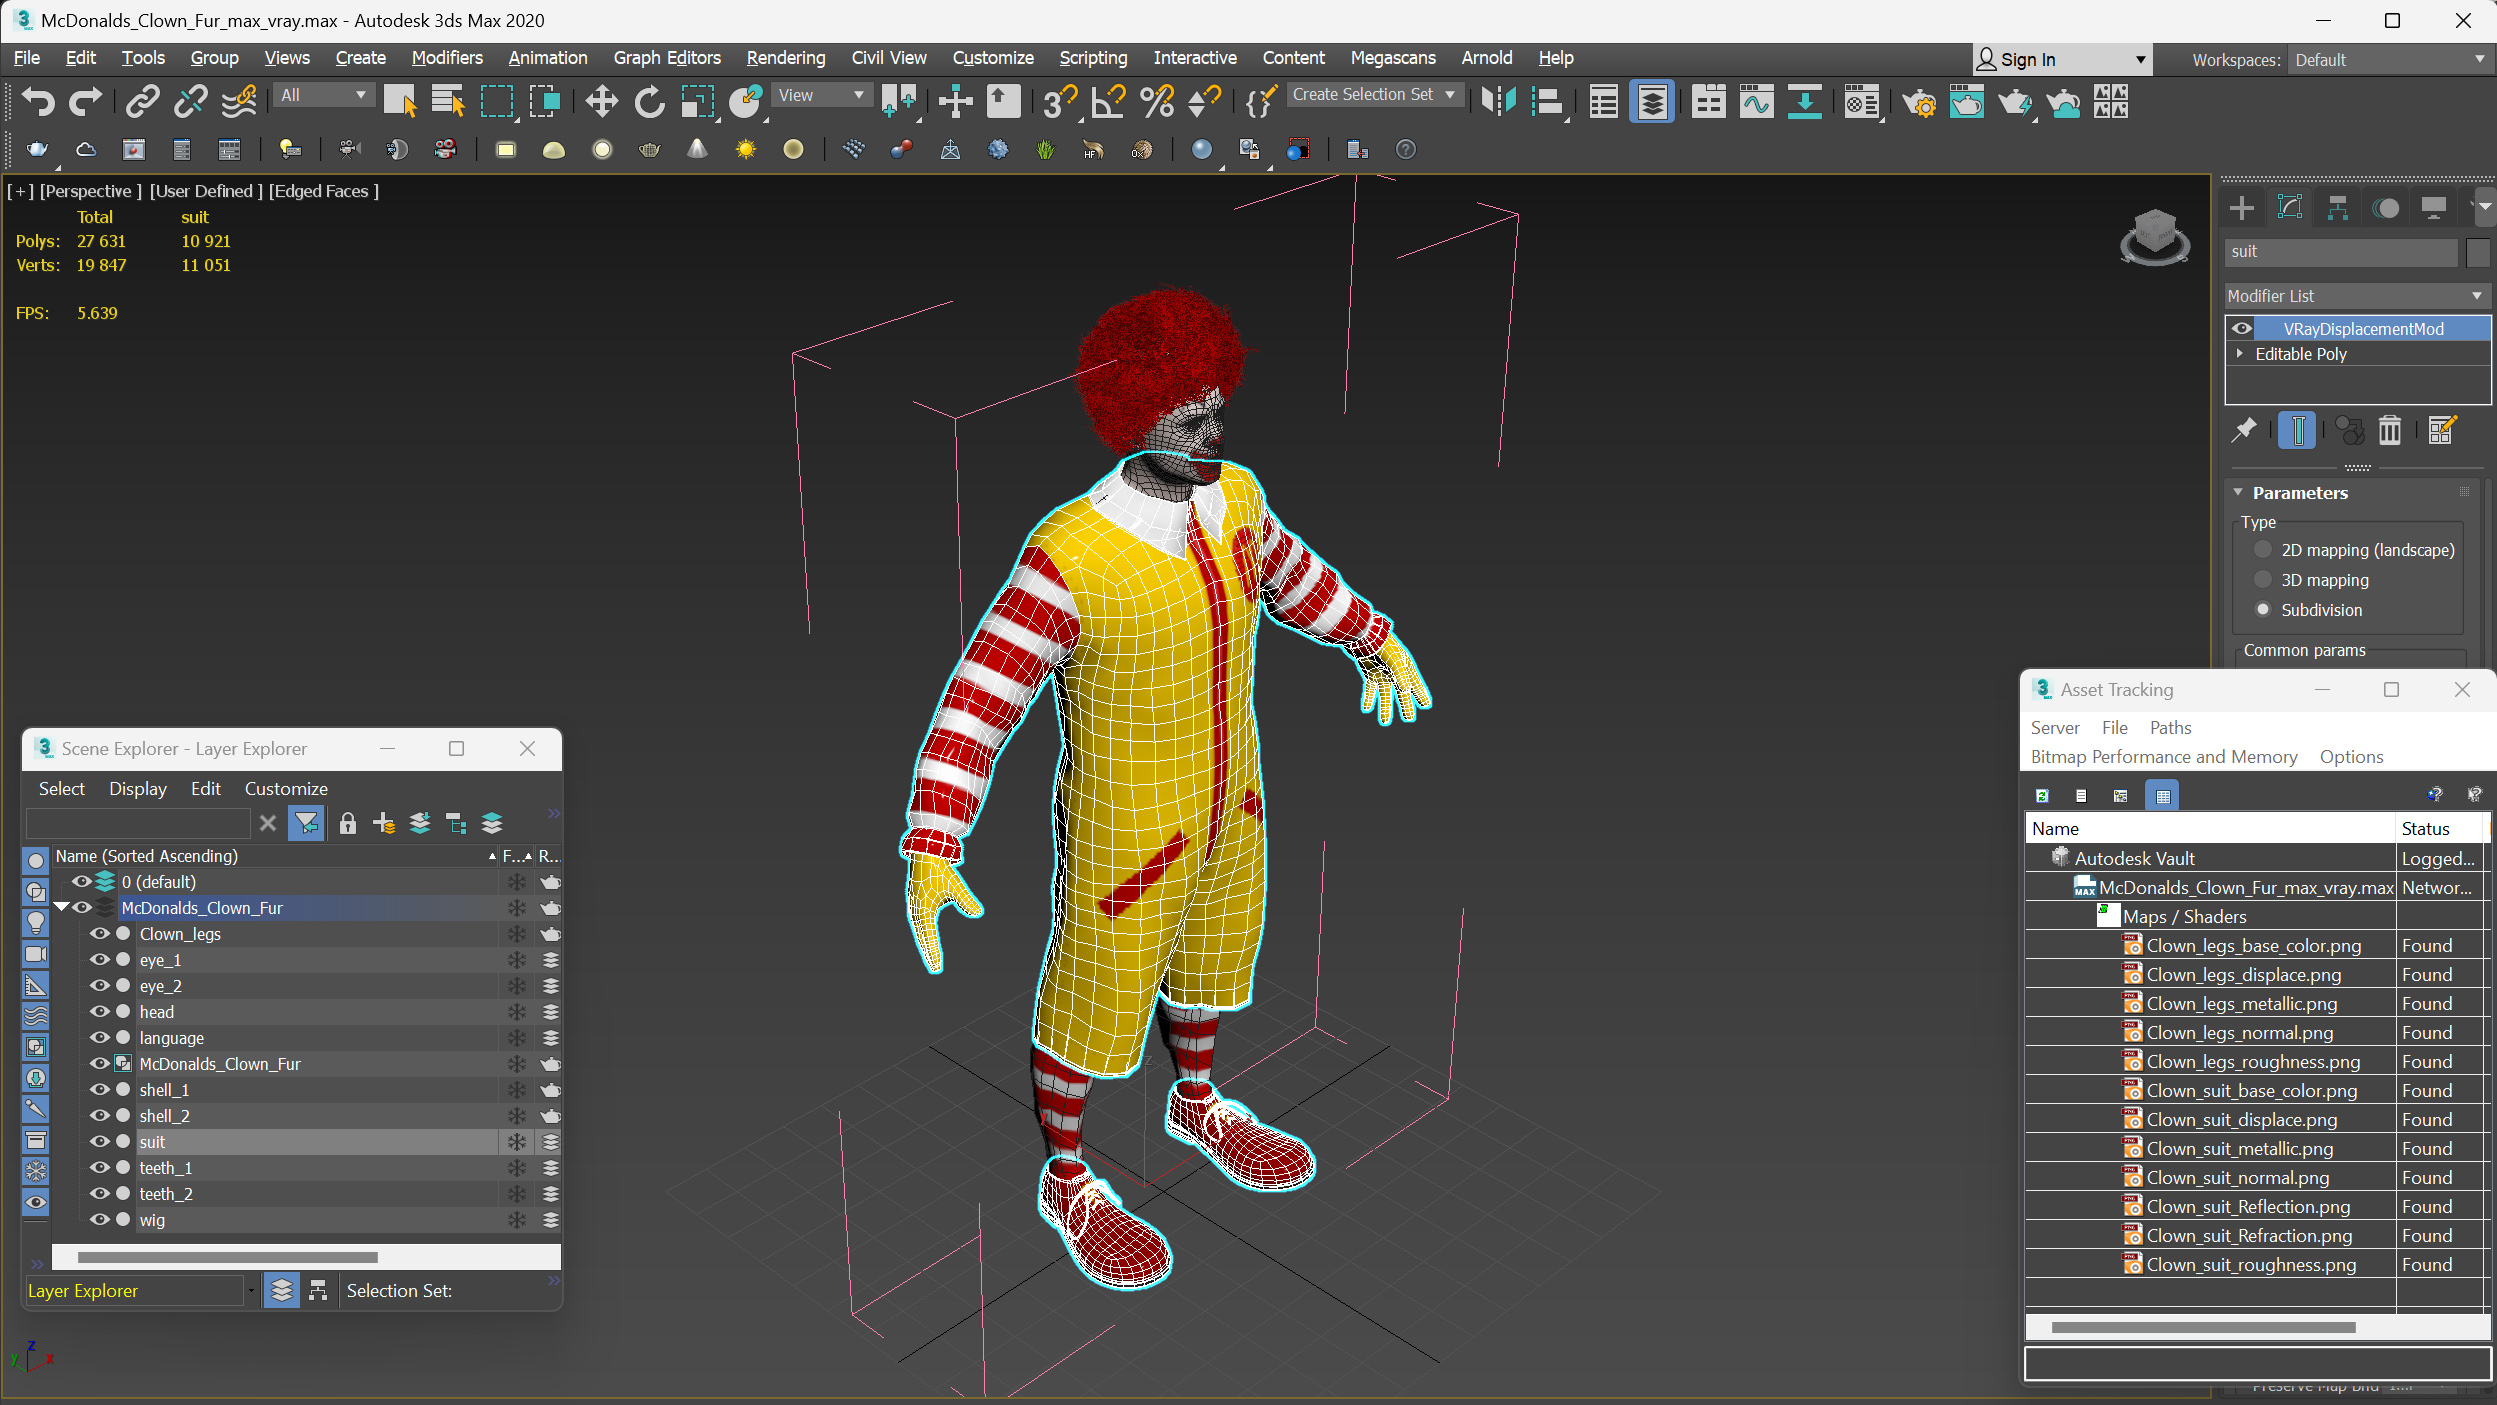Select the 2D mapping (landscape) radio button
2497x1405 pixels.
pyautogui.click(x=2262, y=550)
